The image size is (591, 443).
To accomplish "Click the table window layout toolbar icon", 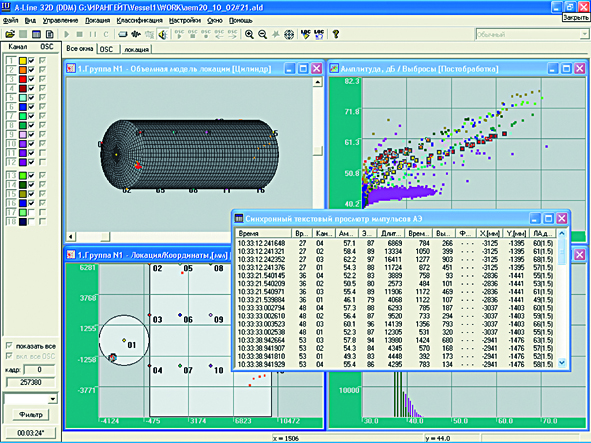I will [36, 34].
